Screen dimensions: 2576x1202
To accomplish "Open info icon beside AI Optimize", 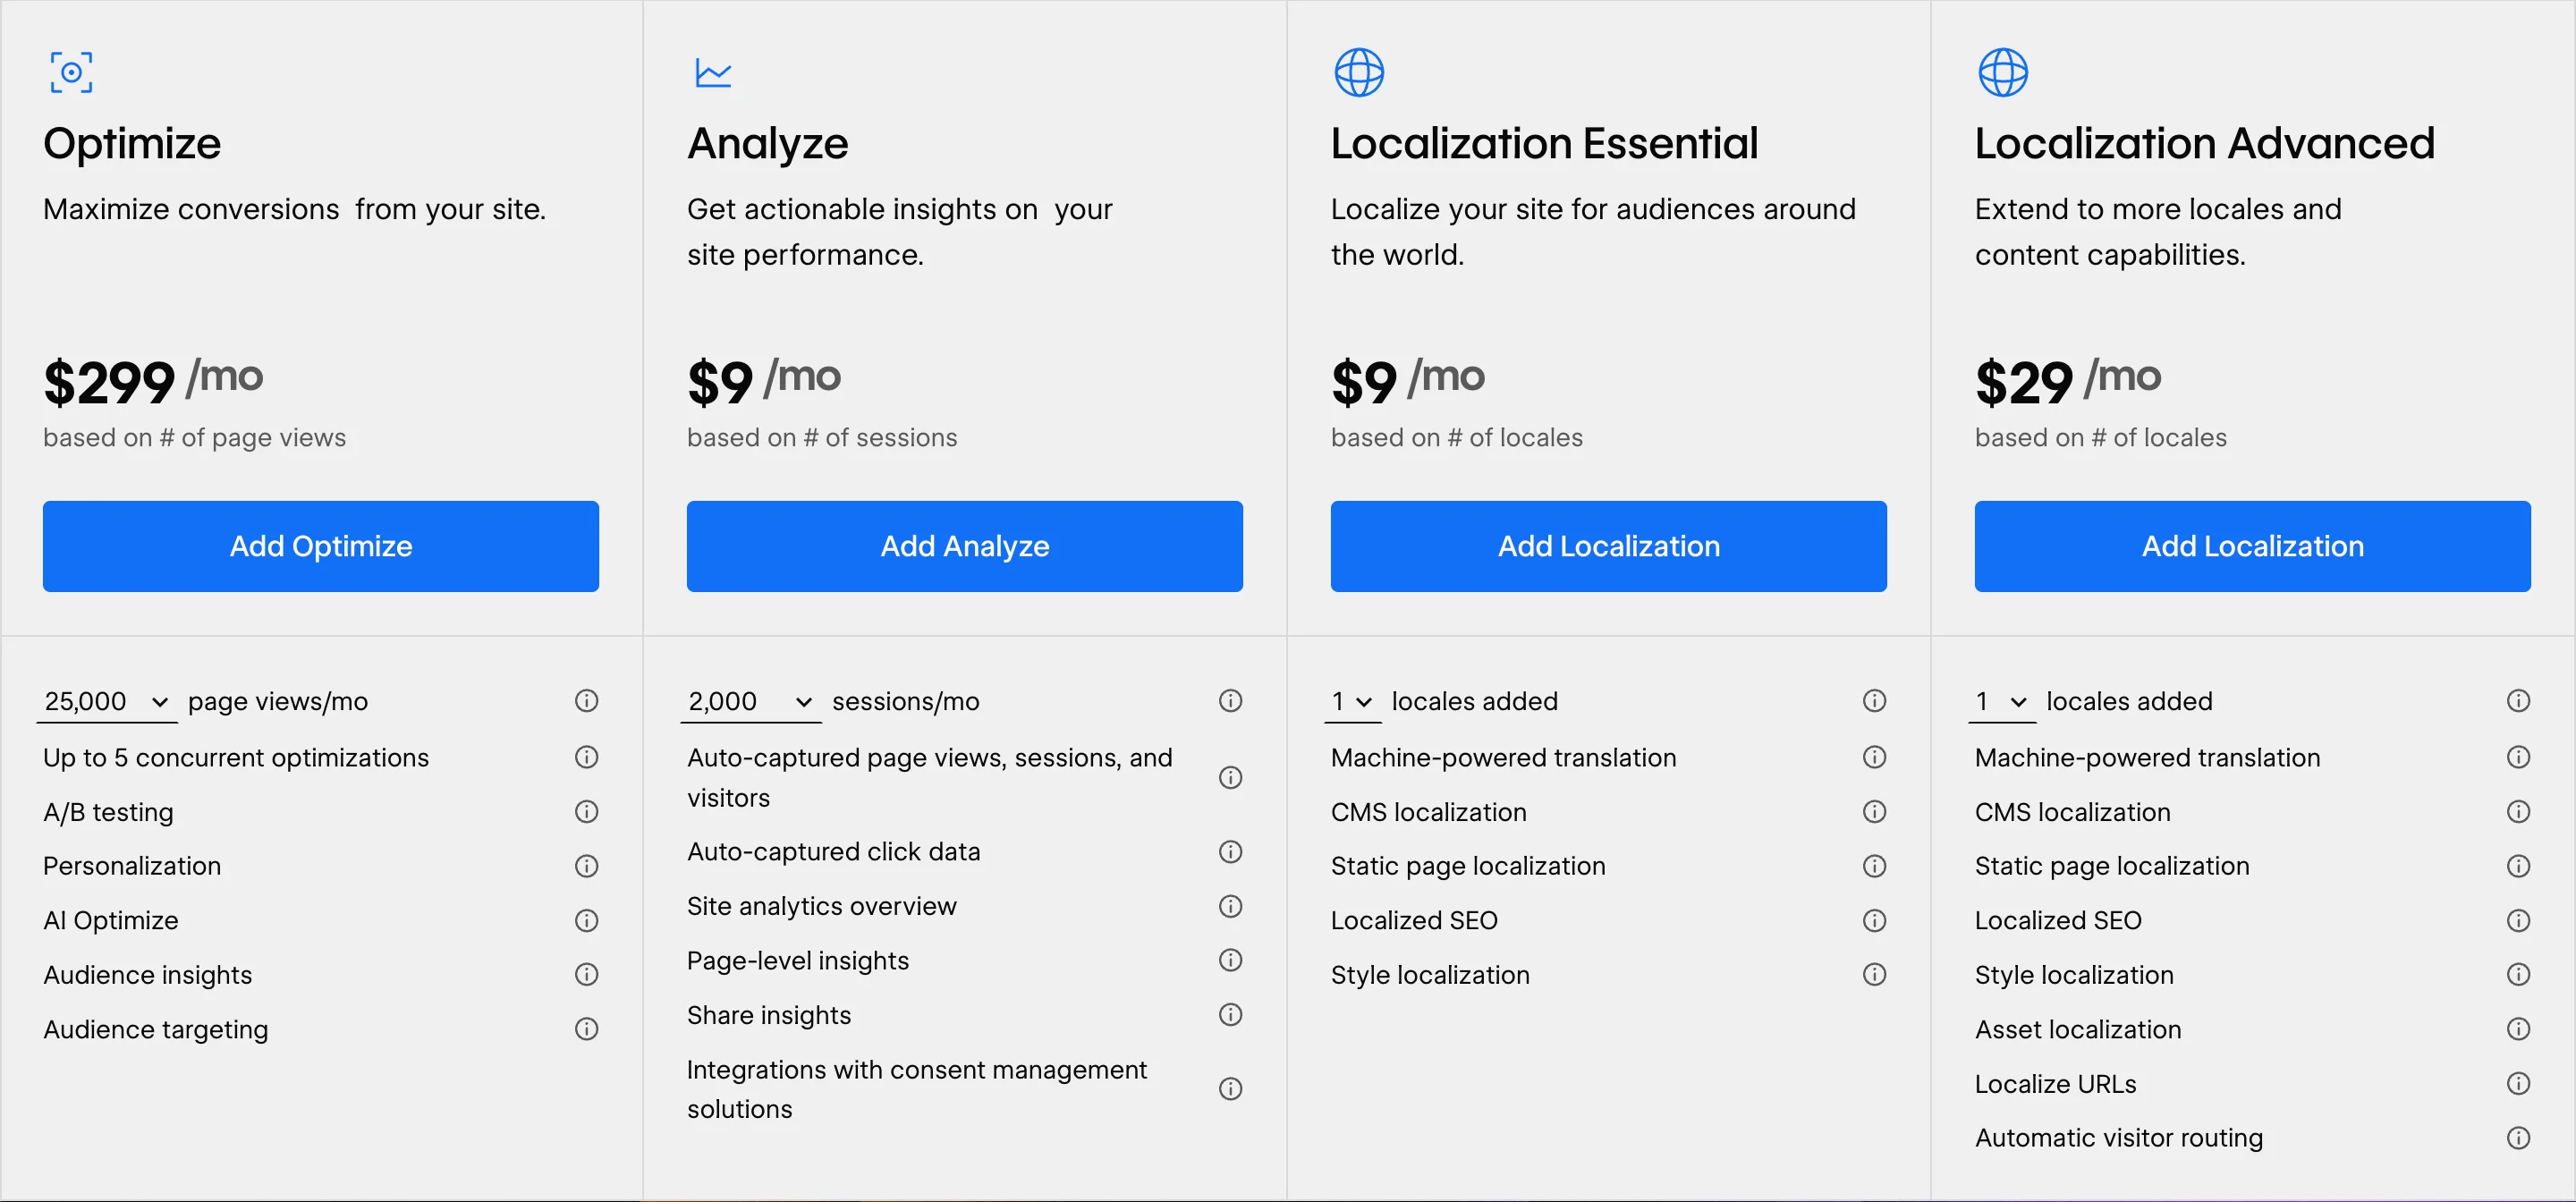I will click(x=587, y=920).
